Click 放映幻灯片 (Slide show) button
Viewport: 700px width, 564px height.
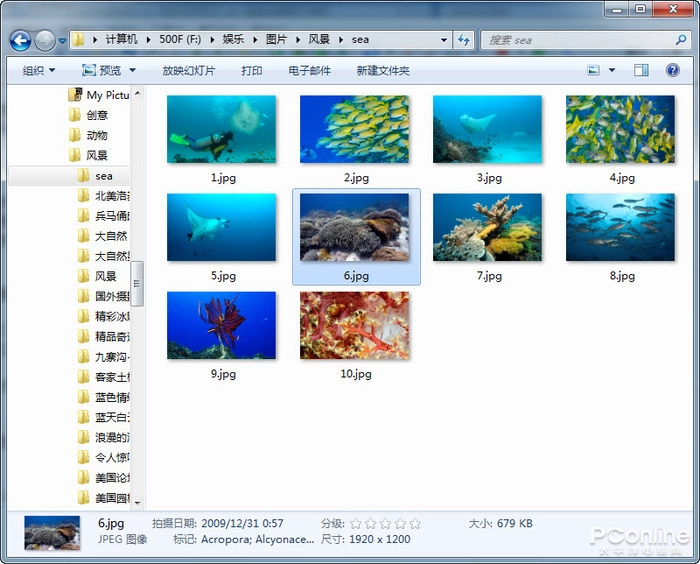[x=189, y=71]
